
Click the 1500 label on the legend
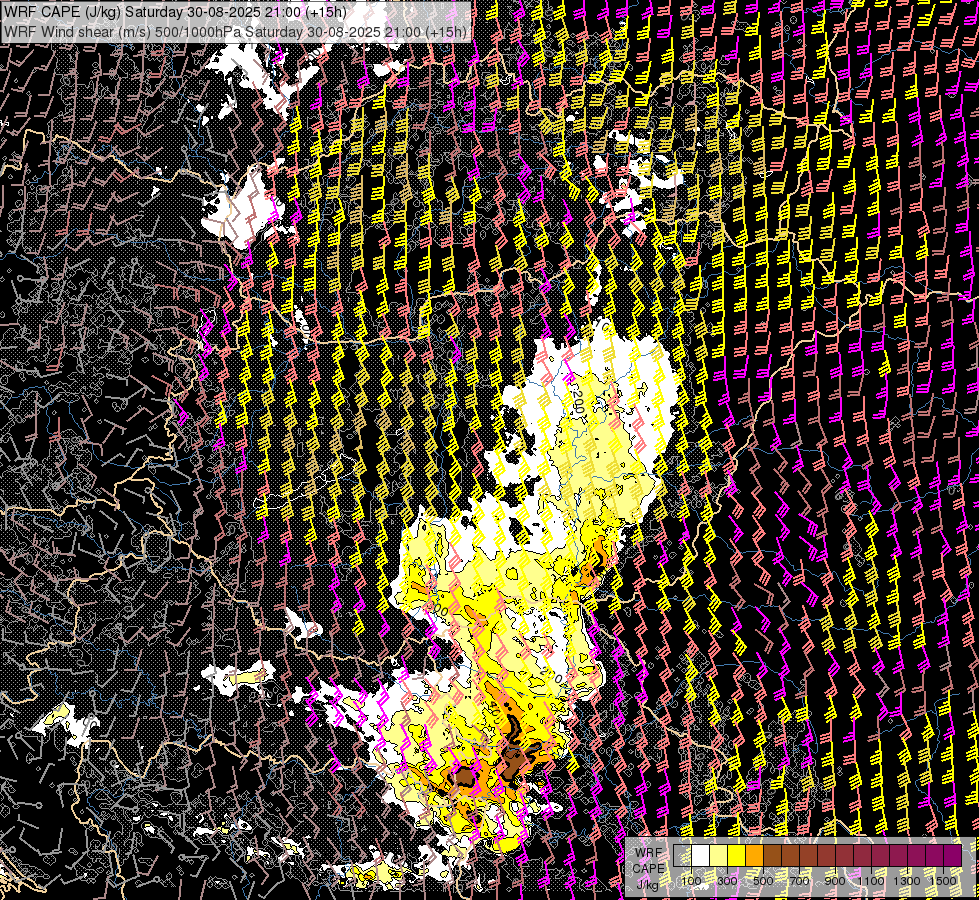pyautogui.click(x=943, y=881)
